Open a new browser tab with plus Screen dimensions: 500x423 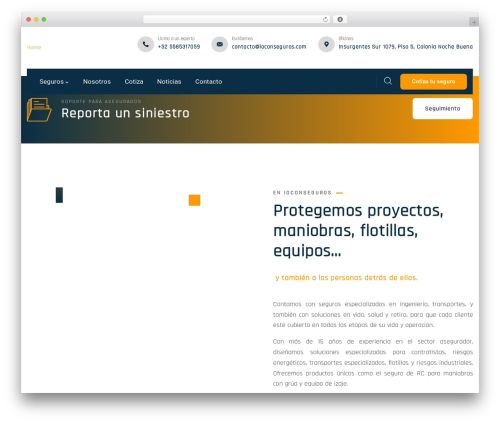(474, 22)
